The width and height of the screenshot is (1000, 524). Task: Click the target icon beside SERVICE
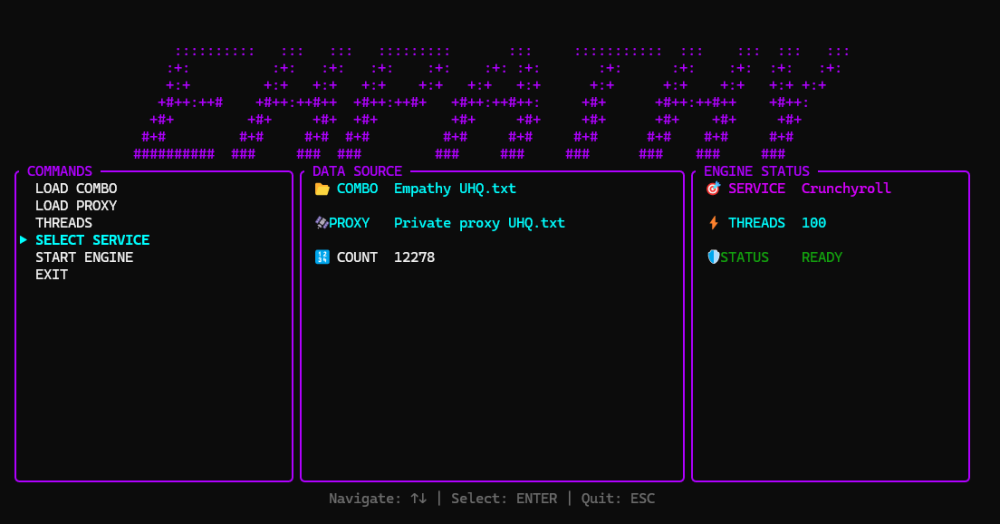(713, 189)
